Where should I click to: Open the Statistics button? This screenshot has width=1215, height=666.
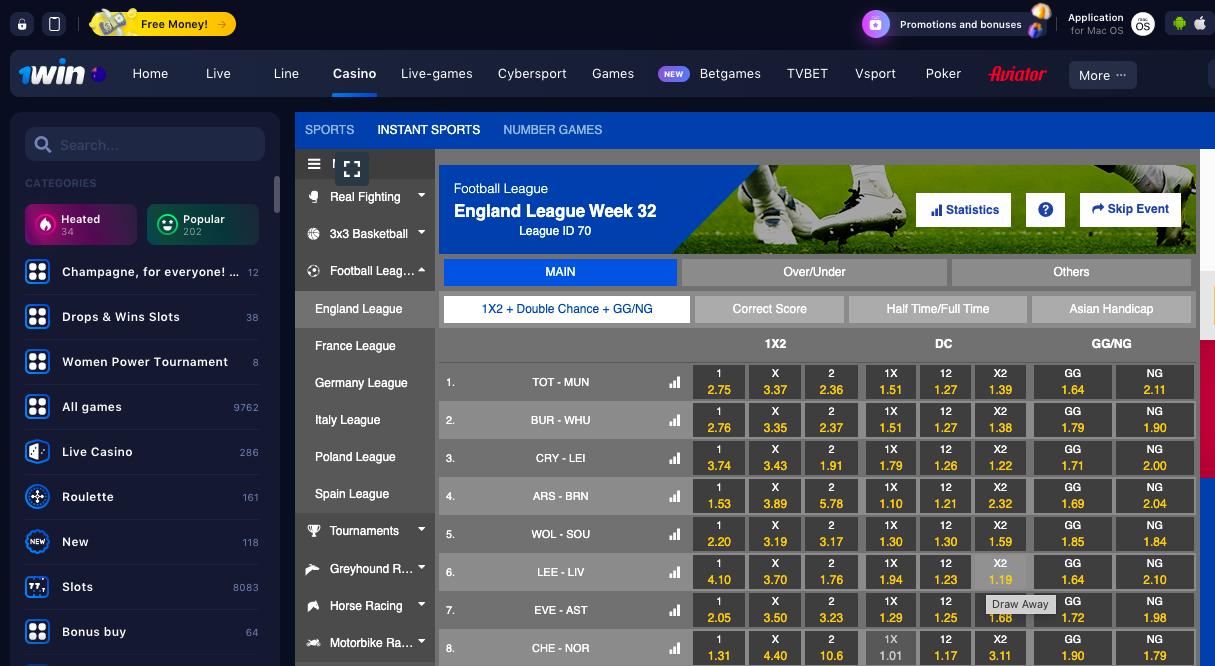(x=964, y=210)
